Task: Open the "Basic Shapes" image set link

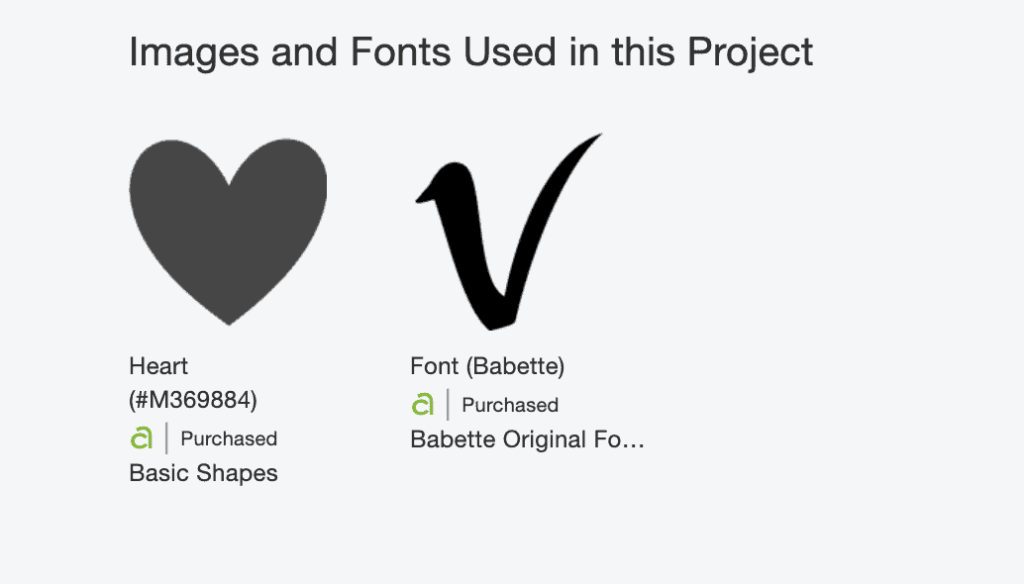Action: pos(203,473)
